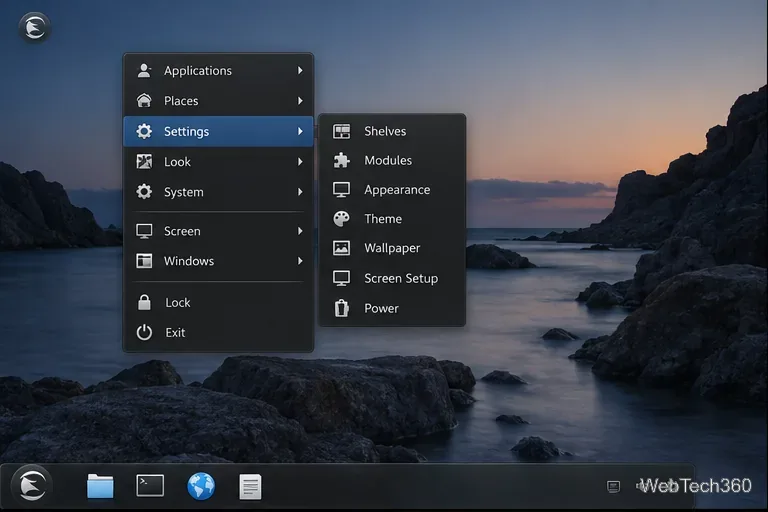
Task: Select Power in the Settings submenu
Action: 392,308
